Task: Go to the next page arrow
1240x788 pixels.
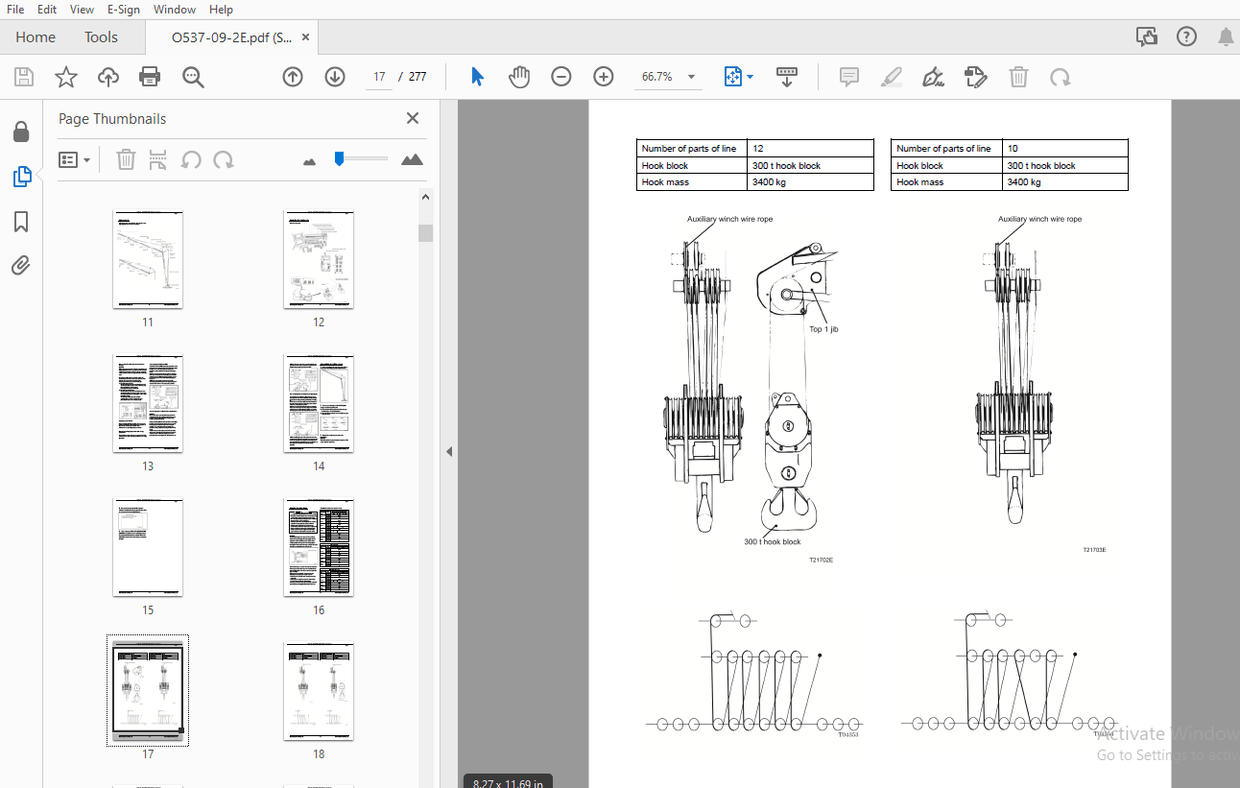Action: pos(335,77)
